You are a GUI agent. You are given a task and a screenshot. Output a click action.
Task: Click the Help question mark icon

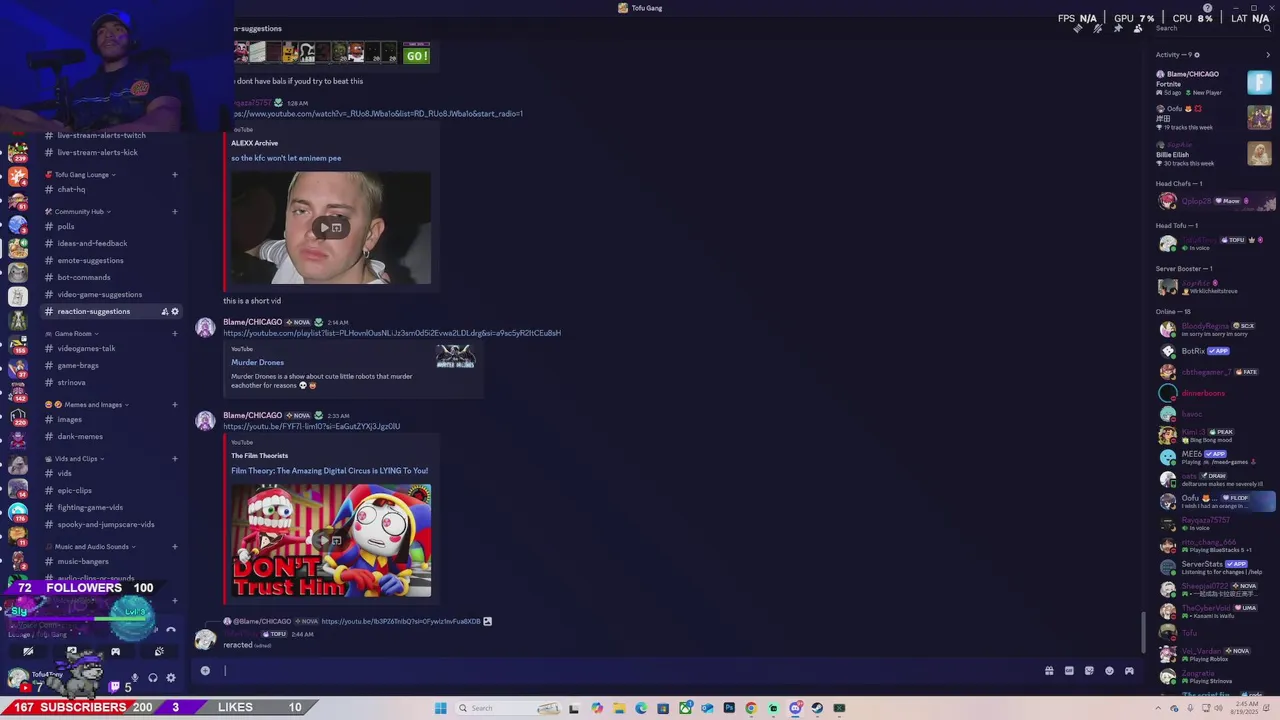pyautogui.click(x=1207, y=8)
